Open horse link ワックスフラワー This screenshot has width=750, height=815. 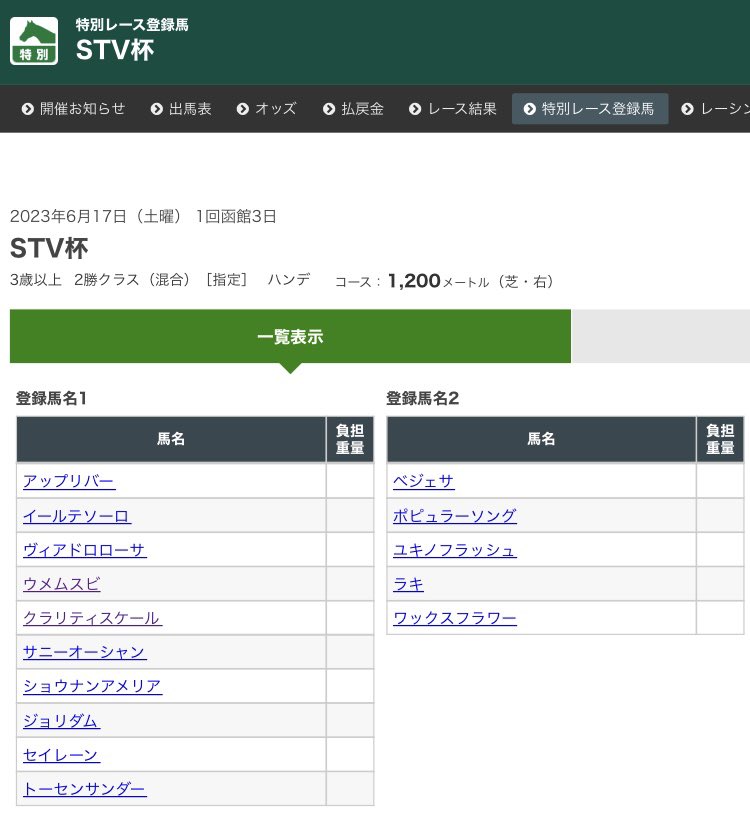coord(455,618)
